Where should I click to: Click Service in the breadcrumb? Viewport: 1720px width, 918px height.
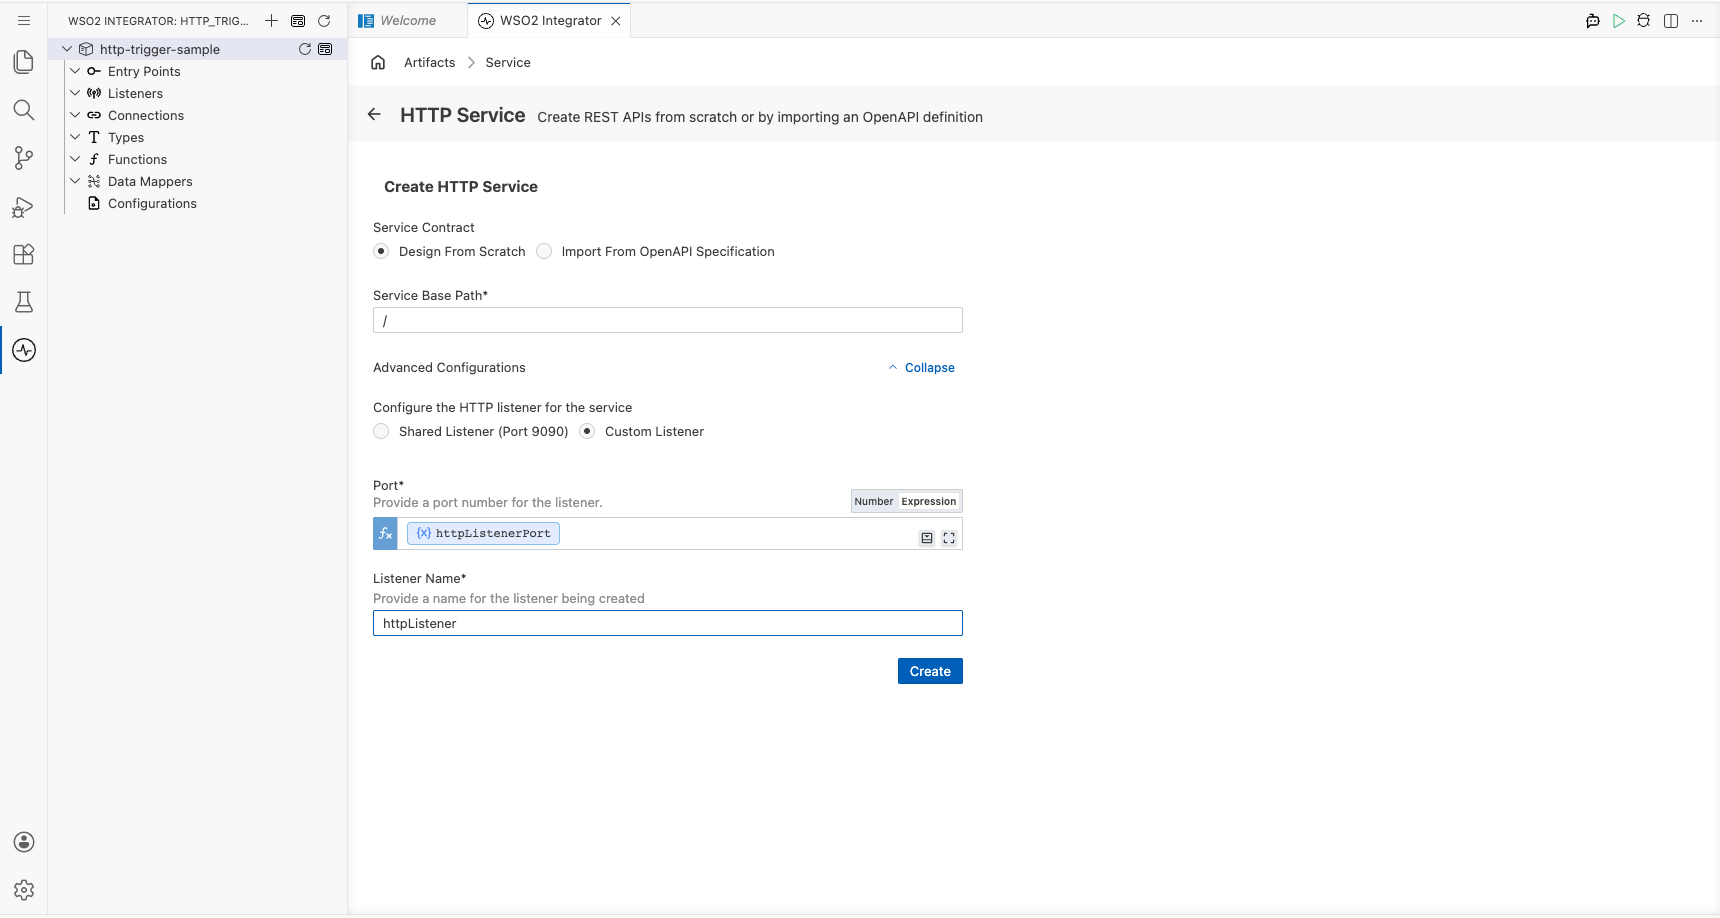[x=508, y=62]
